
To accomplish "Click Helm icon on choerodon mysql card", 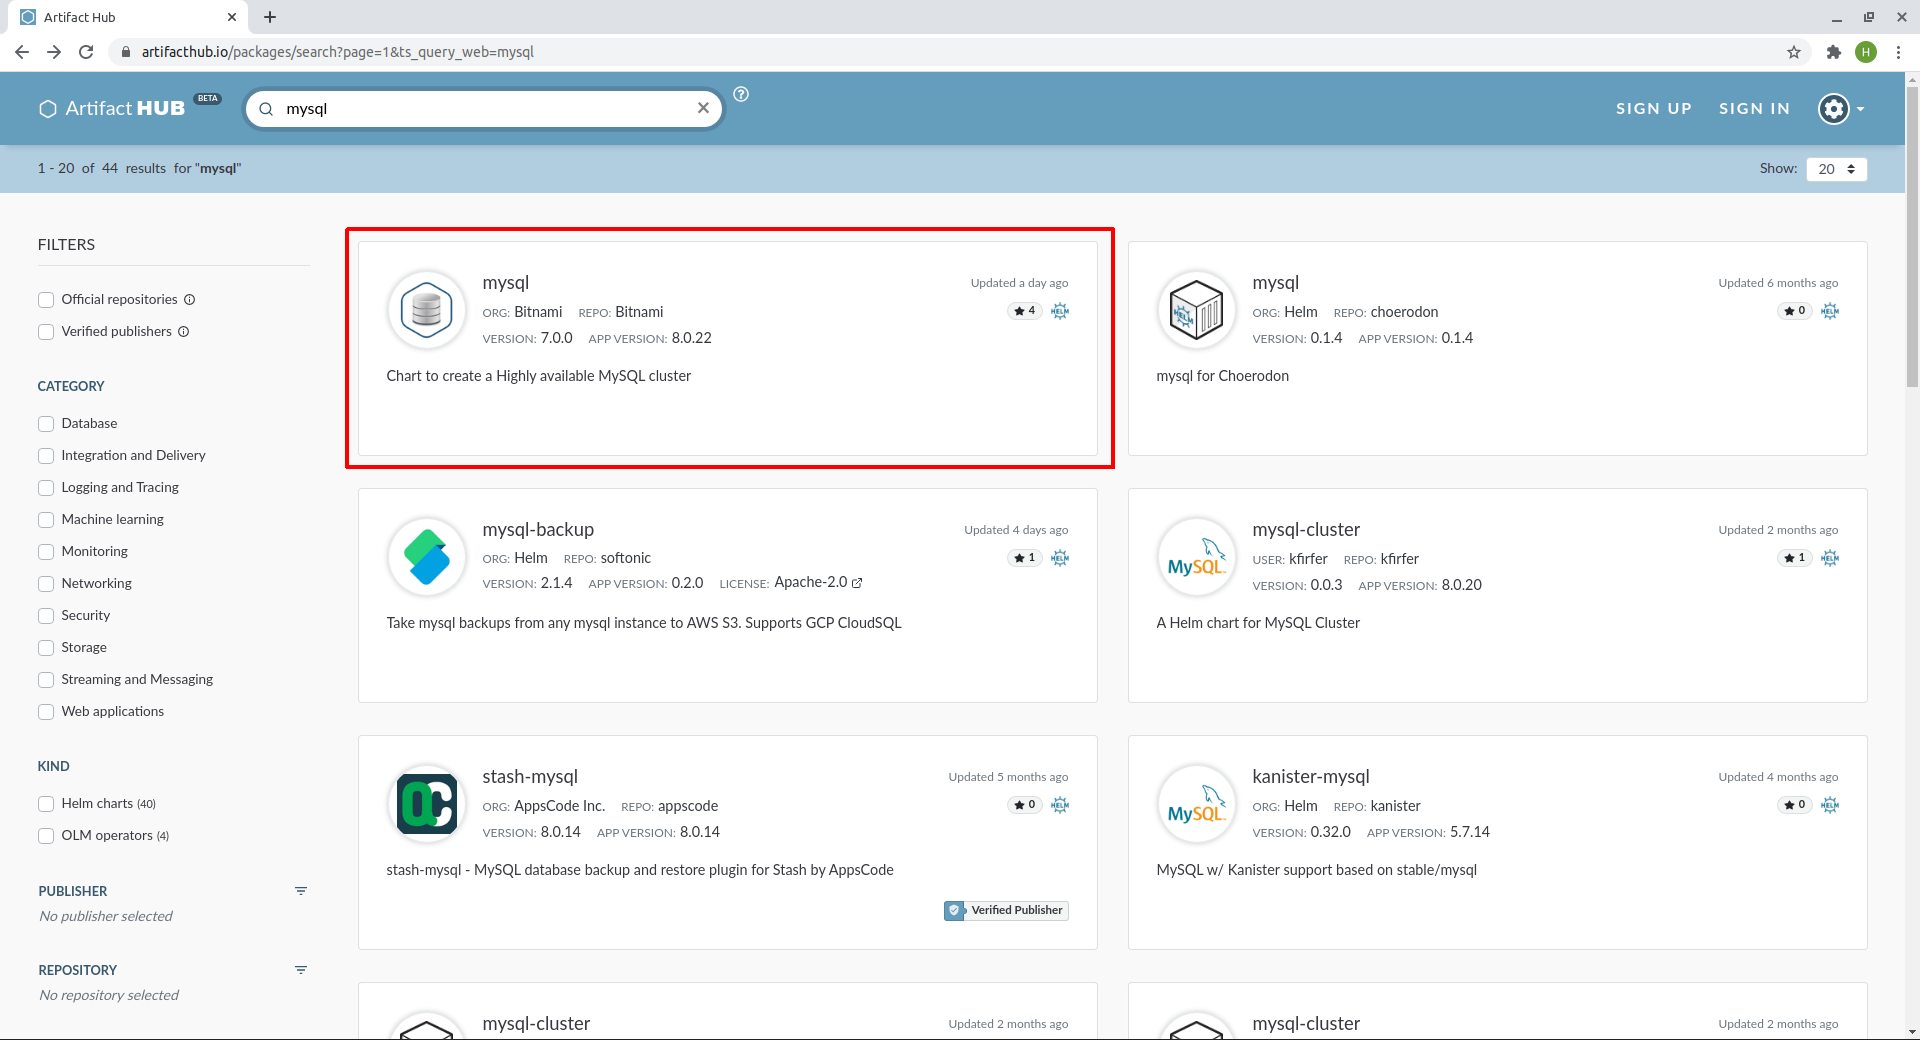I will 1830,311.
